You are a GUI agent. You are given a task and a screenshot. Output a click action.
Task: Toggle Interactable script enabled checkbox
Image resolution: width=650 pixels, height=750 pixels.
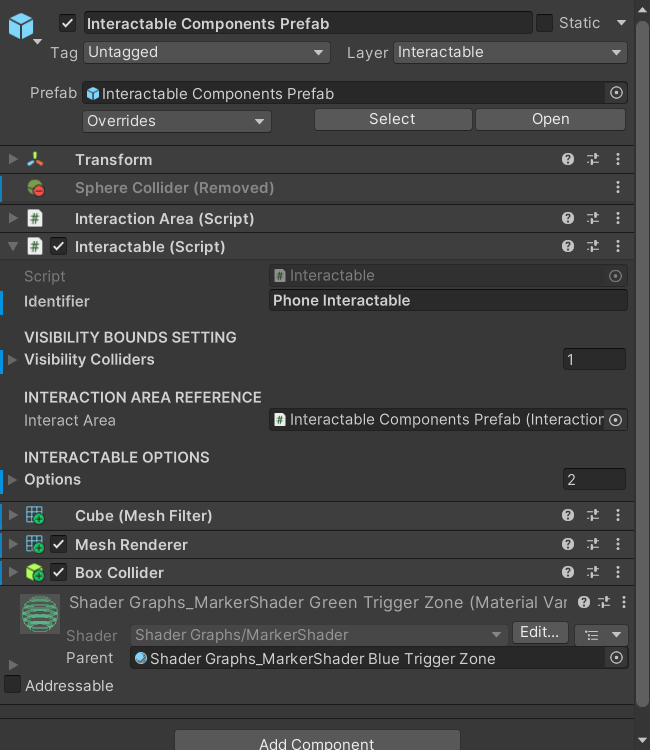click(59, 247)
